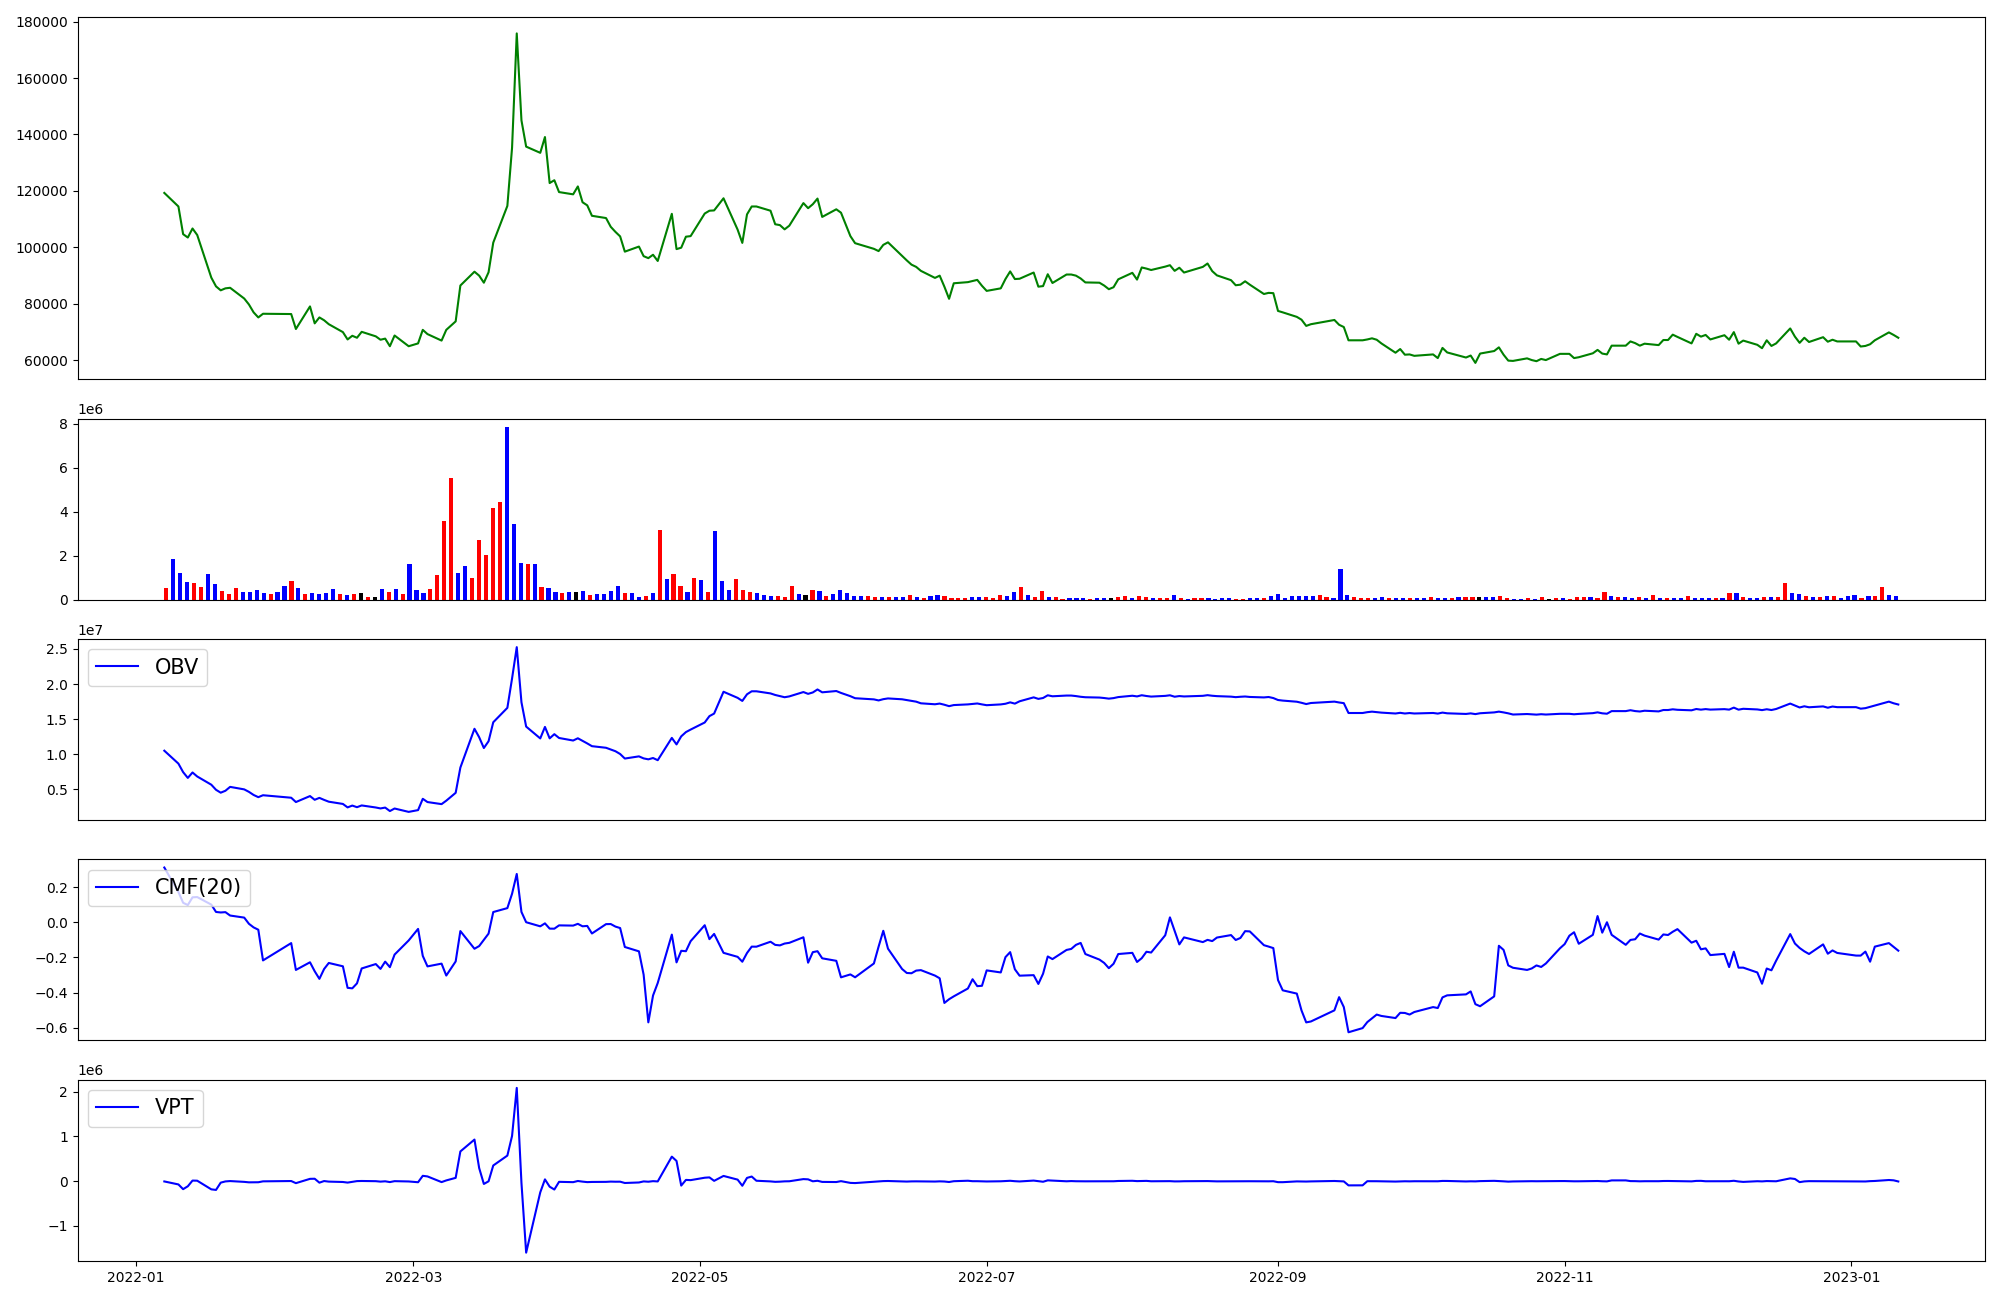Click the 2022-09 x-axis tick label
Viewport: 2000px width, 1300px height.
click(1278, 1277)
